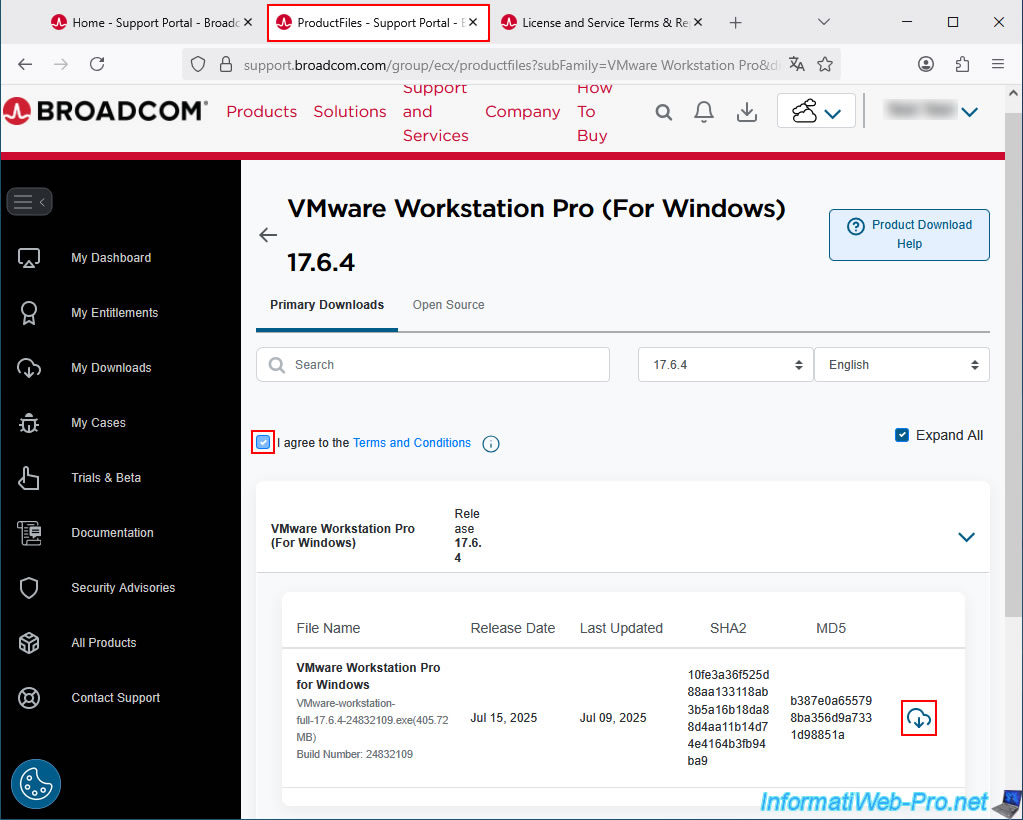
Task: Open the notifications bell icon
Action: tap(704, 112)
